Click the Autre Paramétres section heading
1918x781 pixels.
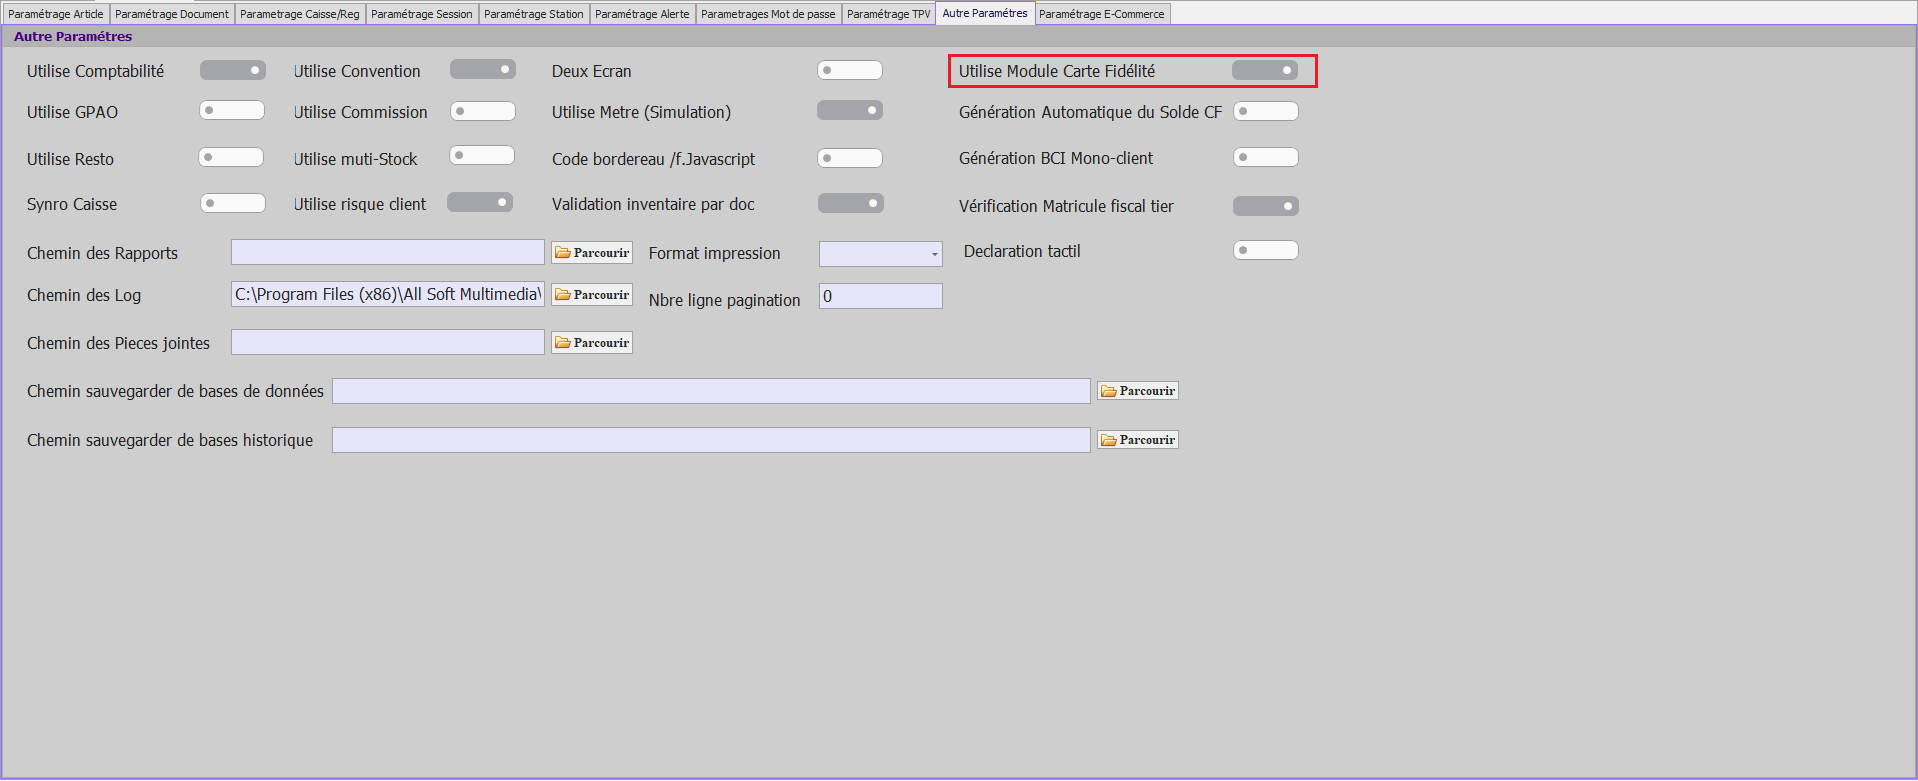point(73,36)
